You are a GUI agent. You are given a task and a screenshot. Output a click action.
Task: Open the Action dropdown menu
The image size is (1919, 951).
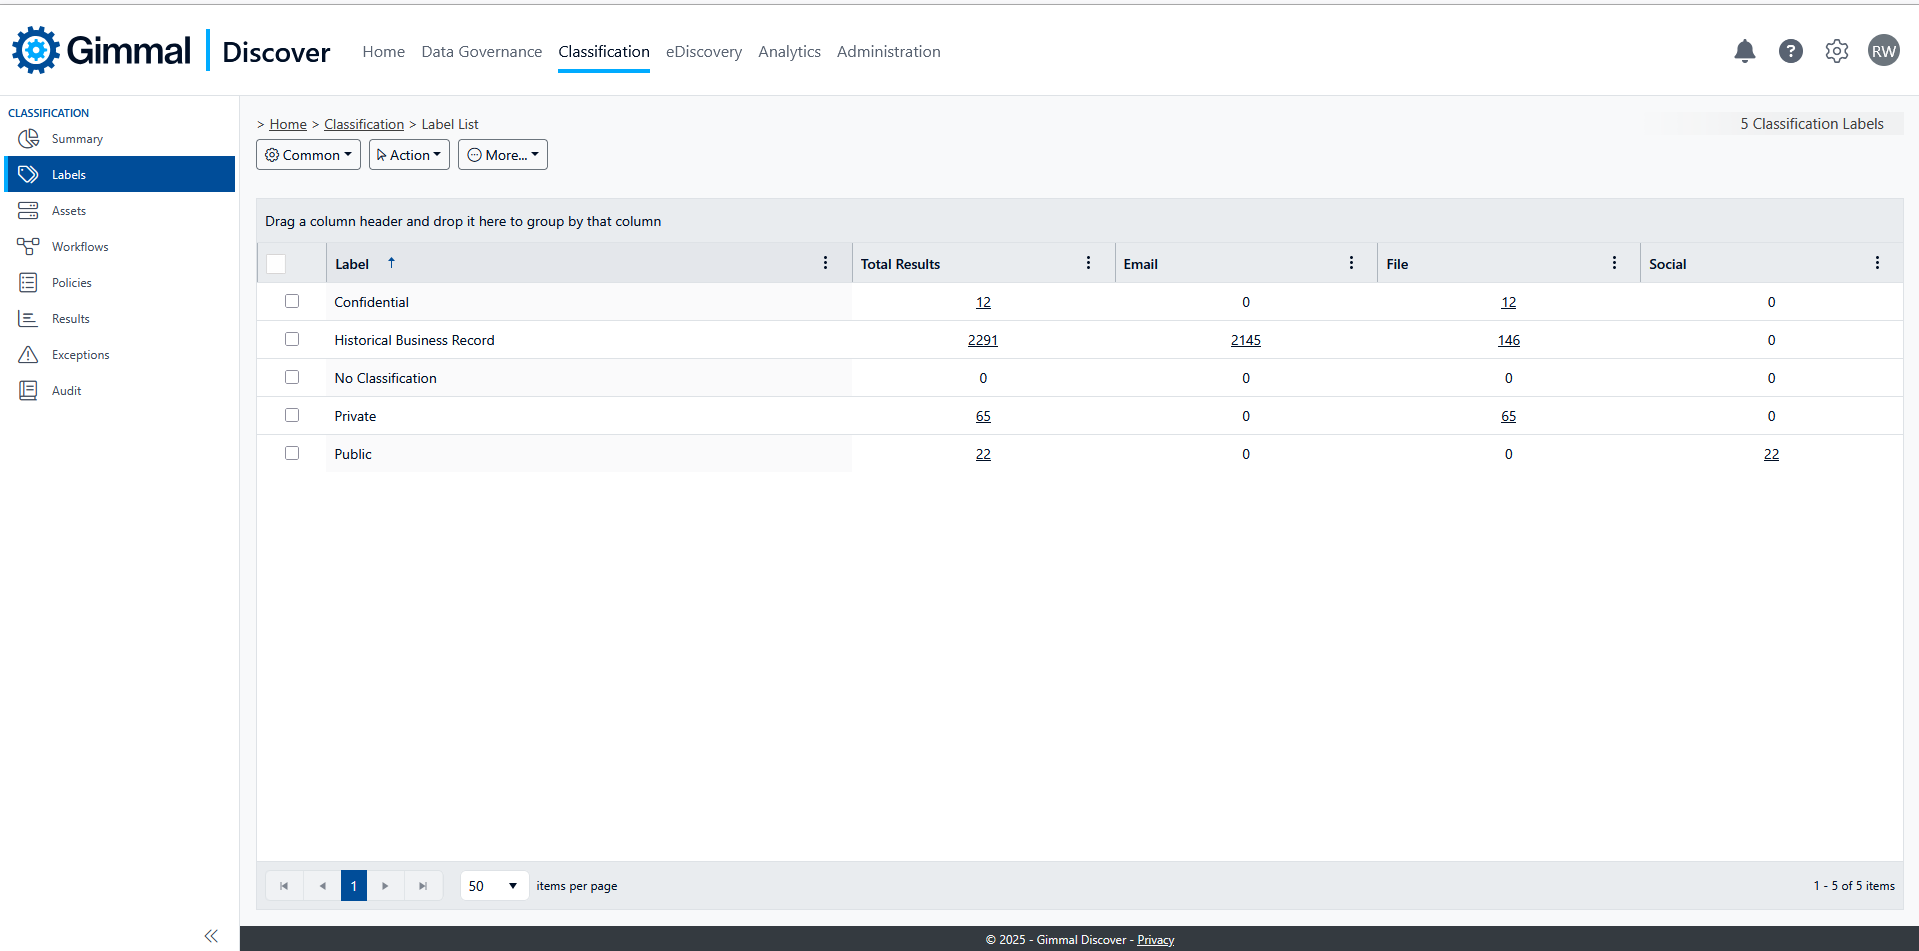tap(409, 155)
